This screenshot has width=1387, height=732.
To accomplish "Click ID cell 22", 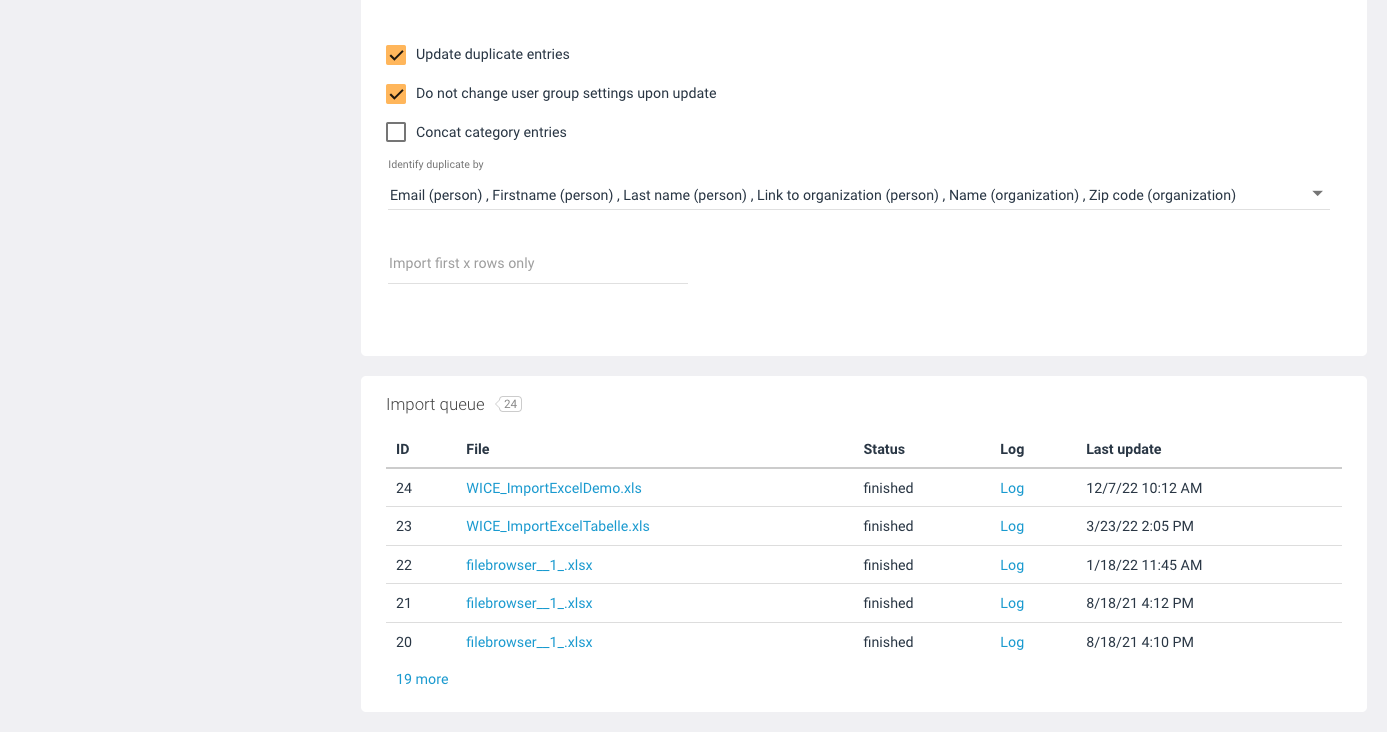I will pyautogui.click(x=404, y=565).
